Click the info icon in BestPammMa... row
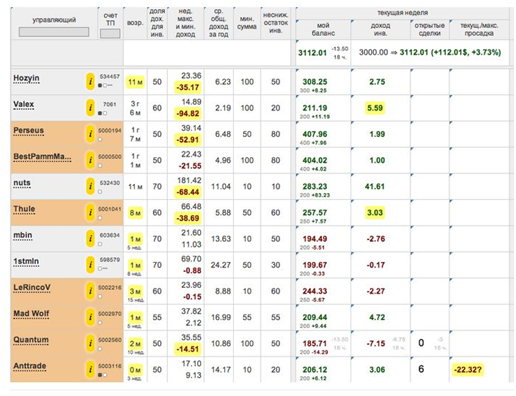516x396 pixels. point(90,160)
